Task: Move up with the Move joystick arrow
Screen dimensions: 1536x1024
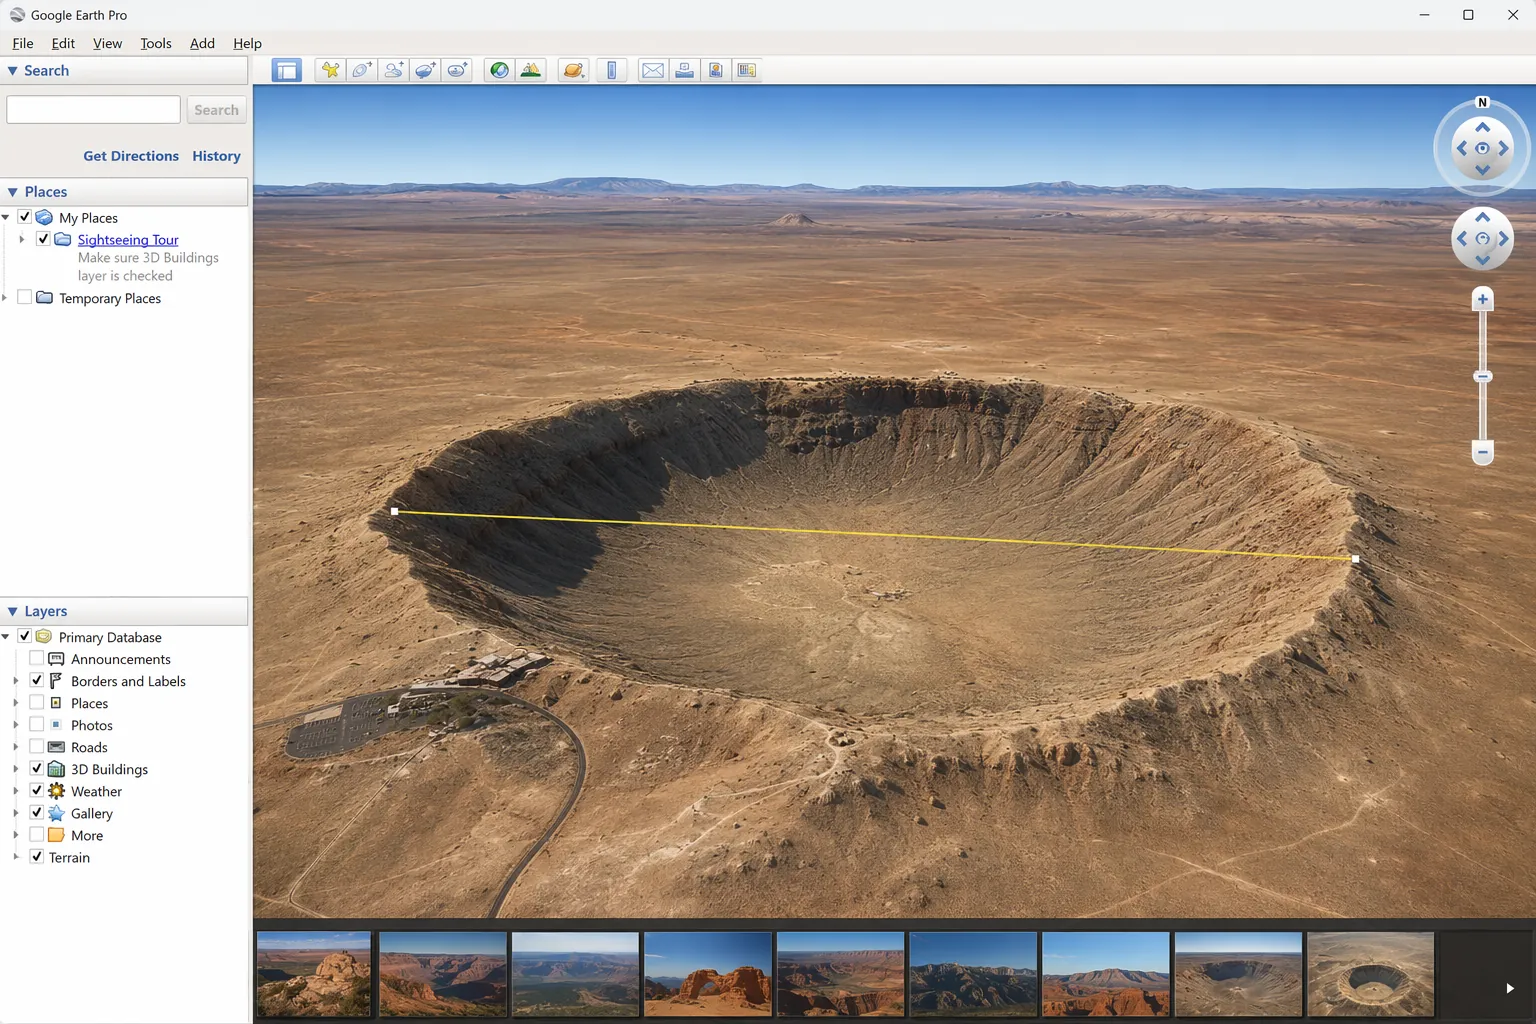Action: 1483,218
